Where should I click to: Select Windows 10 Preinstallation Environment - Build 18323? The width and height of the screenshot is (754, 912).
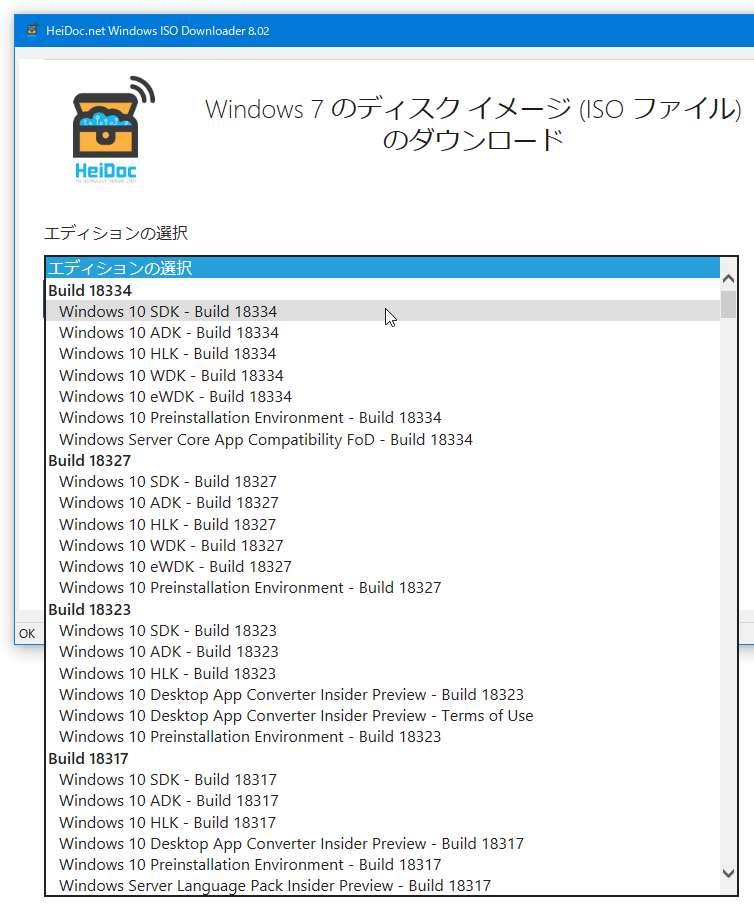pyautogui.click(x=383, y=737)
